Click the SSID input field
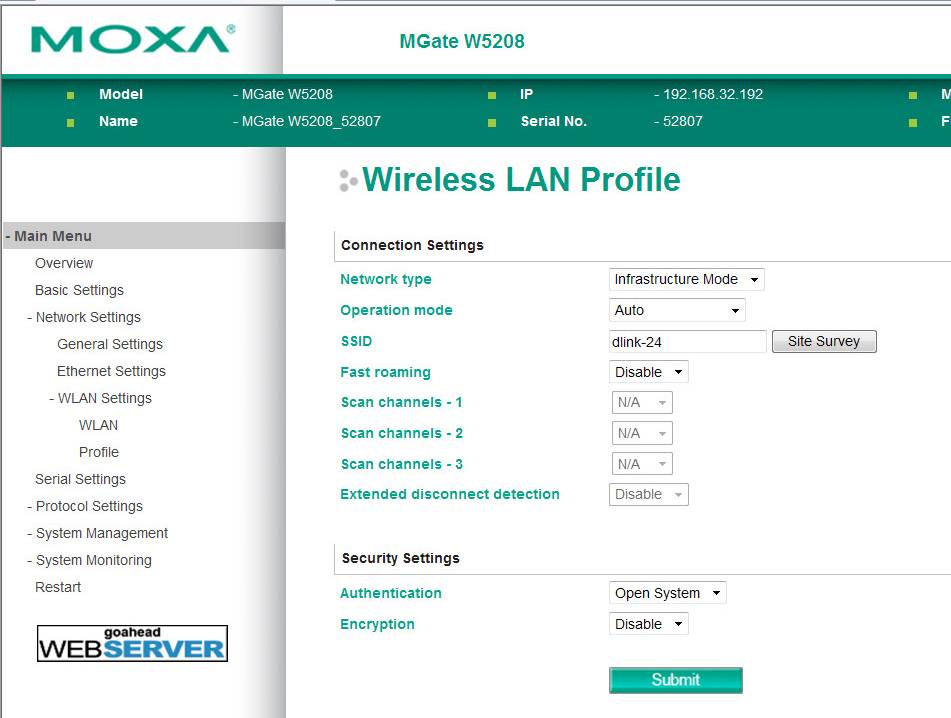Image resolution: width=951 pixels, height=718 pixels. coord(687,341)
